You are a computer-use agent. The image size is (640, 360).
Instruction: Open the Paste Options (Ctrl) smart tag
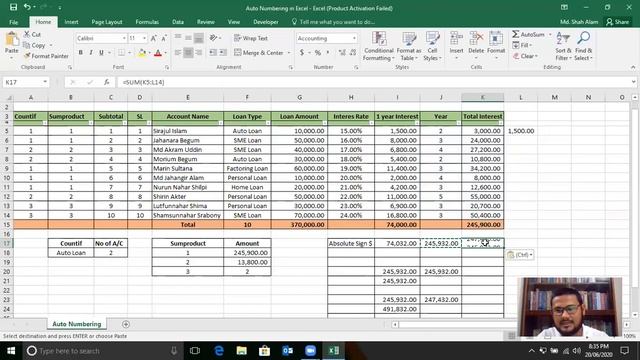click(520, 255)
